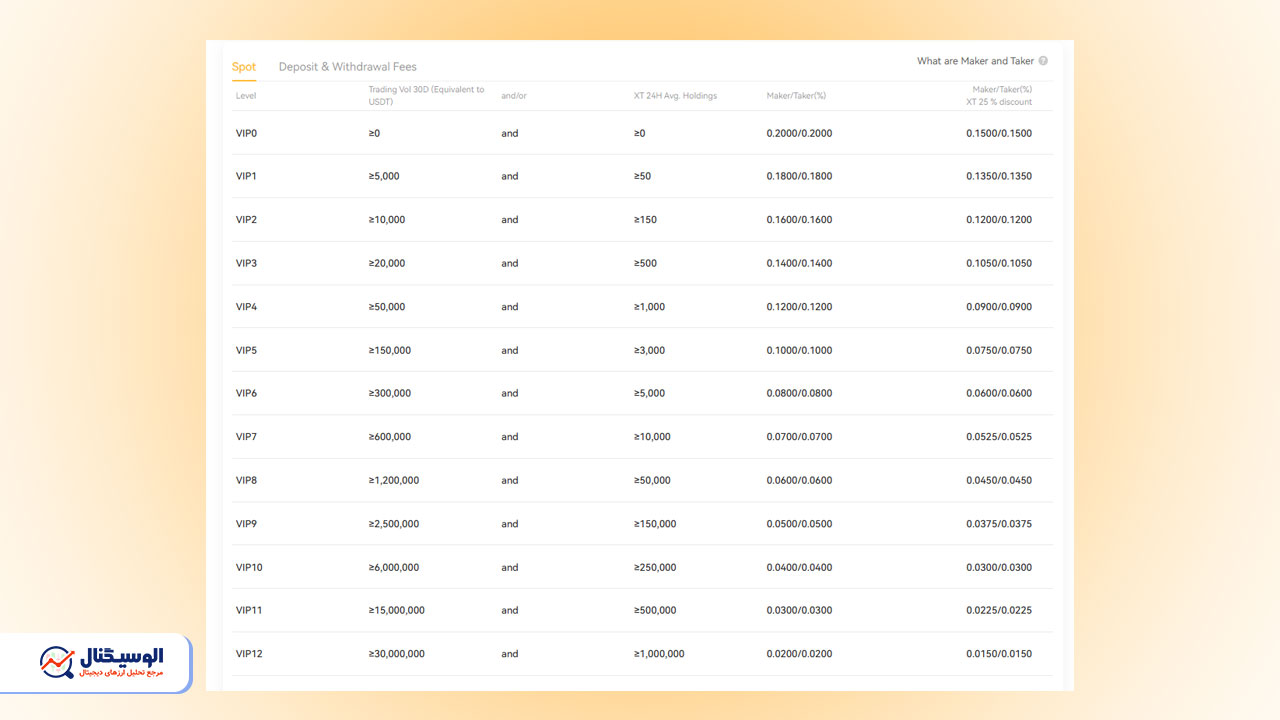1280x720 pixels.
Task: Click the 0.0700/0.0700 maker/taker fee
Action: coord(799,437)
